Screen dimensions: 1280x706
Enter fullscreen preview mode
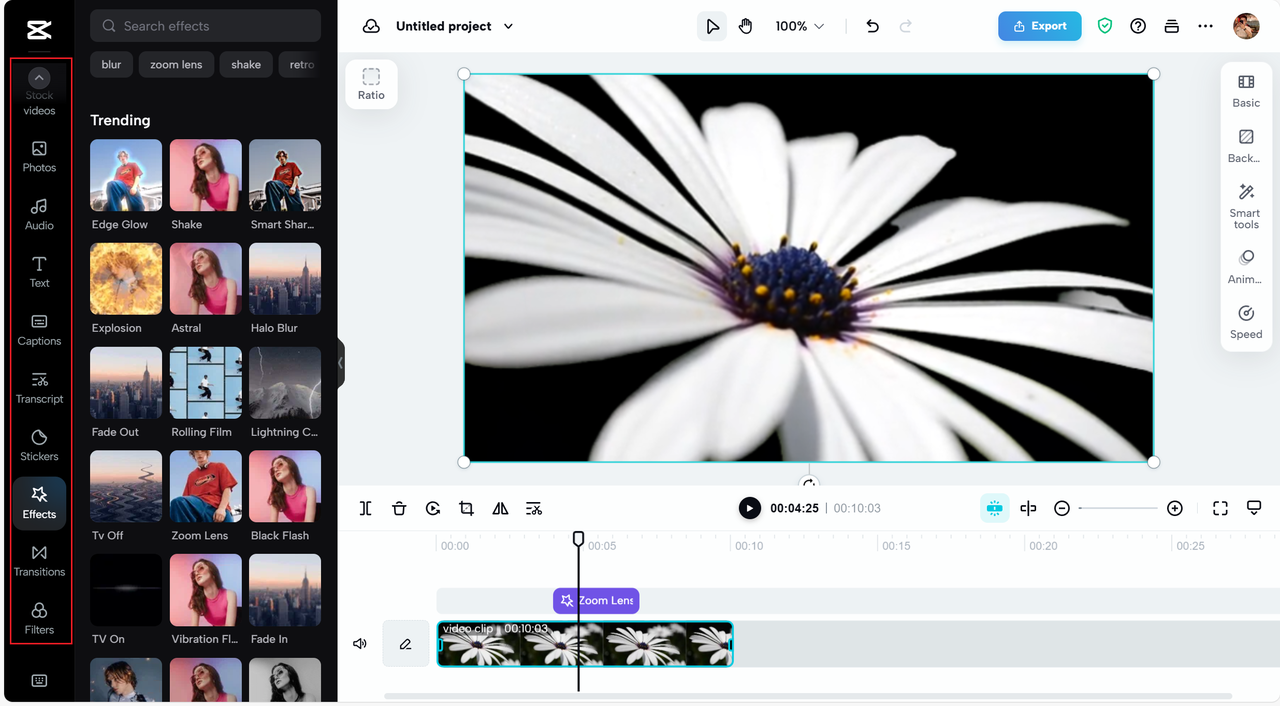tap(1220, 508)
